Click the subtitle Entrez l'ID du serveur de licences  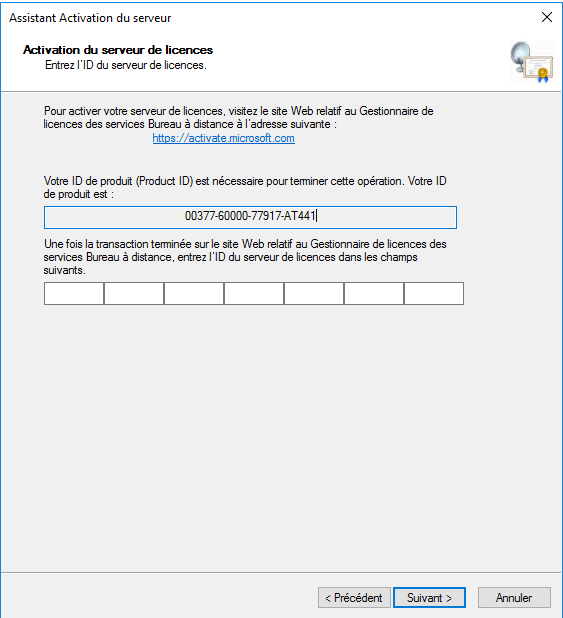pos(126,65)
